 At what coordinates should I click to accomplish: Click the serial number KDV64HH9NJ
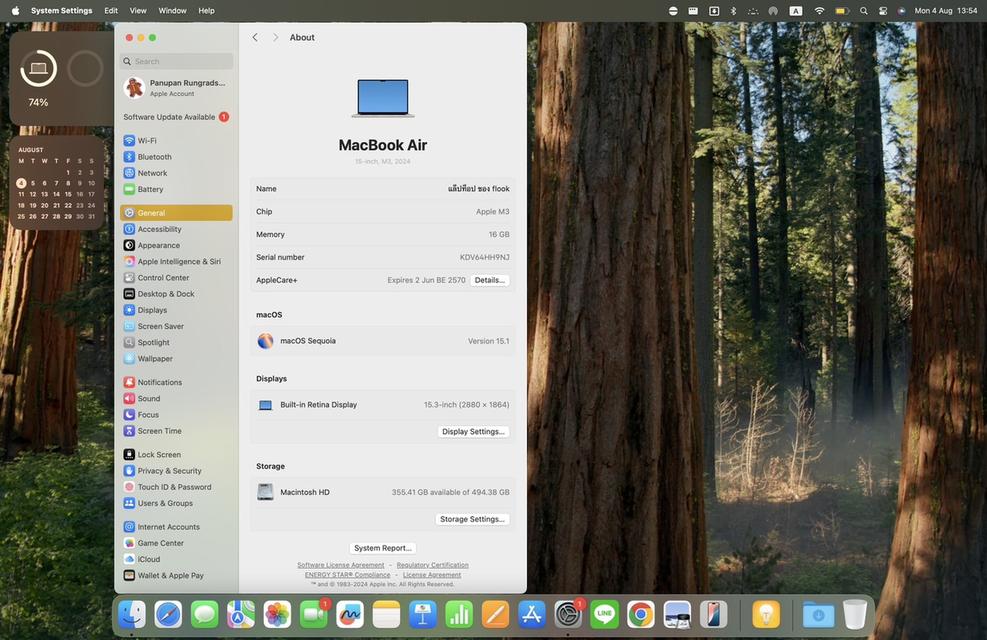point(485,257)
